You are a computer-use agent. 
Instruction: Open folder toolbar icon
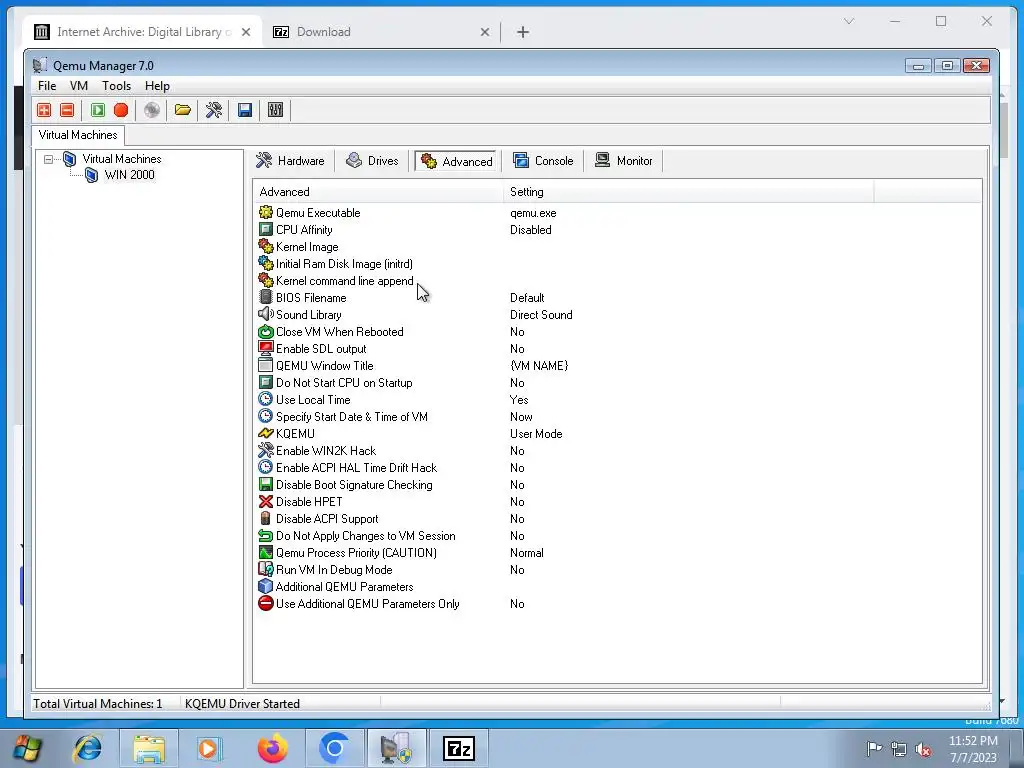pos(183,110)
